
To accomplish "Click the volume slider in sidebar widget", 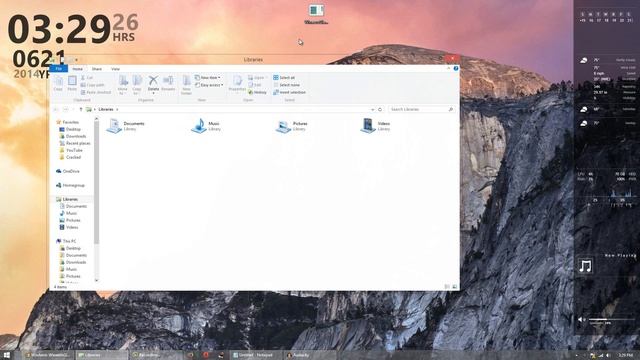I will pos(611,320).
